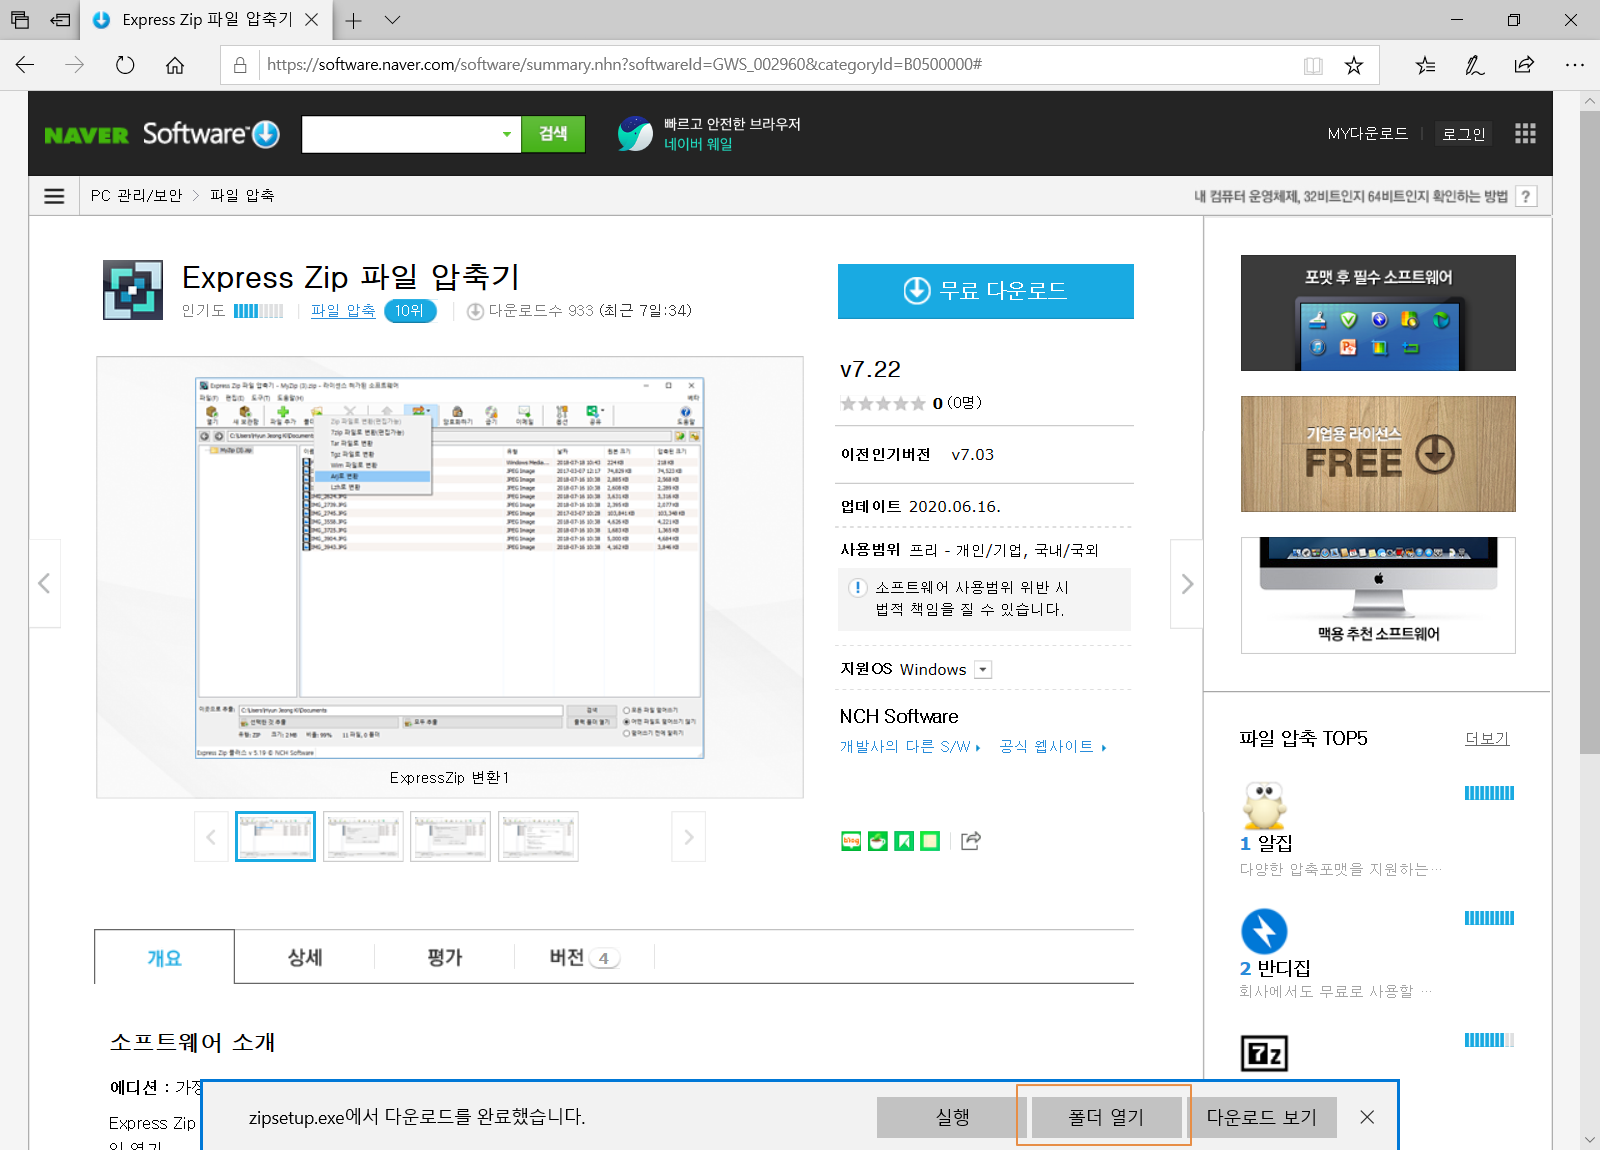The height and width of the screenshot is (1150, 1600).
Task: Click the green 검색 button
Action: tap(553, 134)
